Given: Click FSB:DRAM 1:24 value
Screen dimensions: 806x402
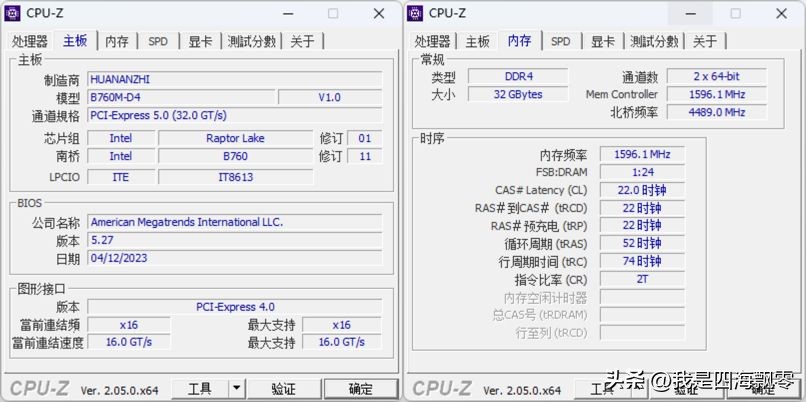Looking at the screenshot, I should point(643,172).
